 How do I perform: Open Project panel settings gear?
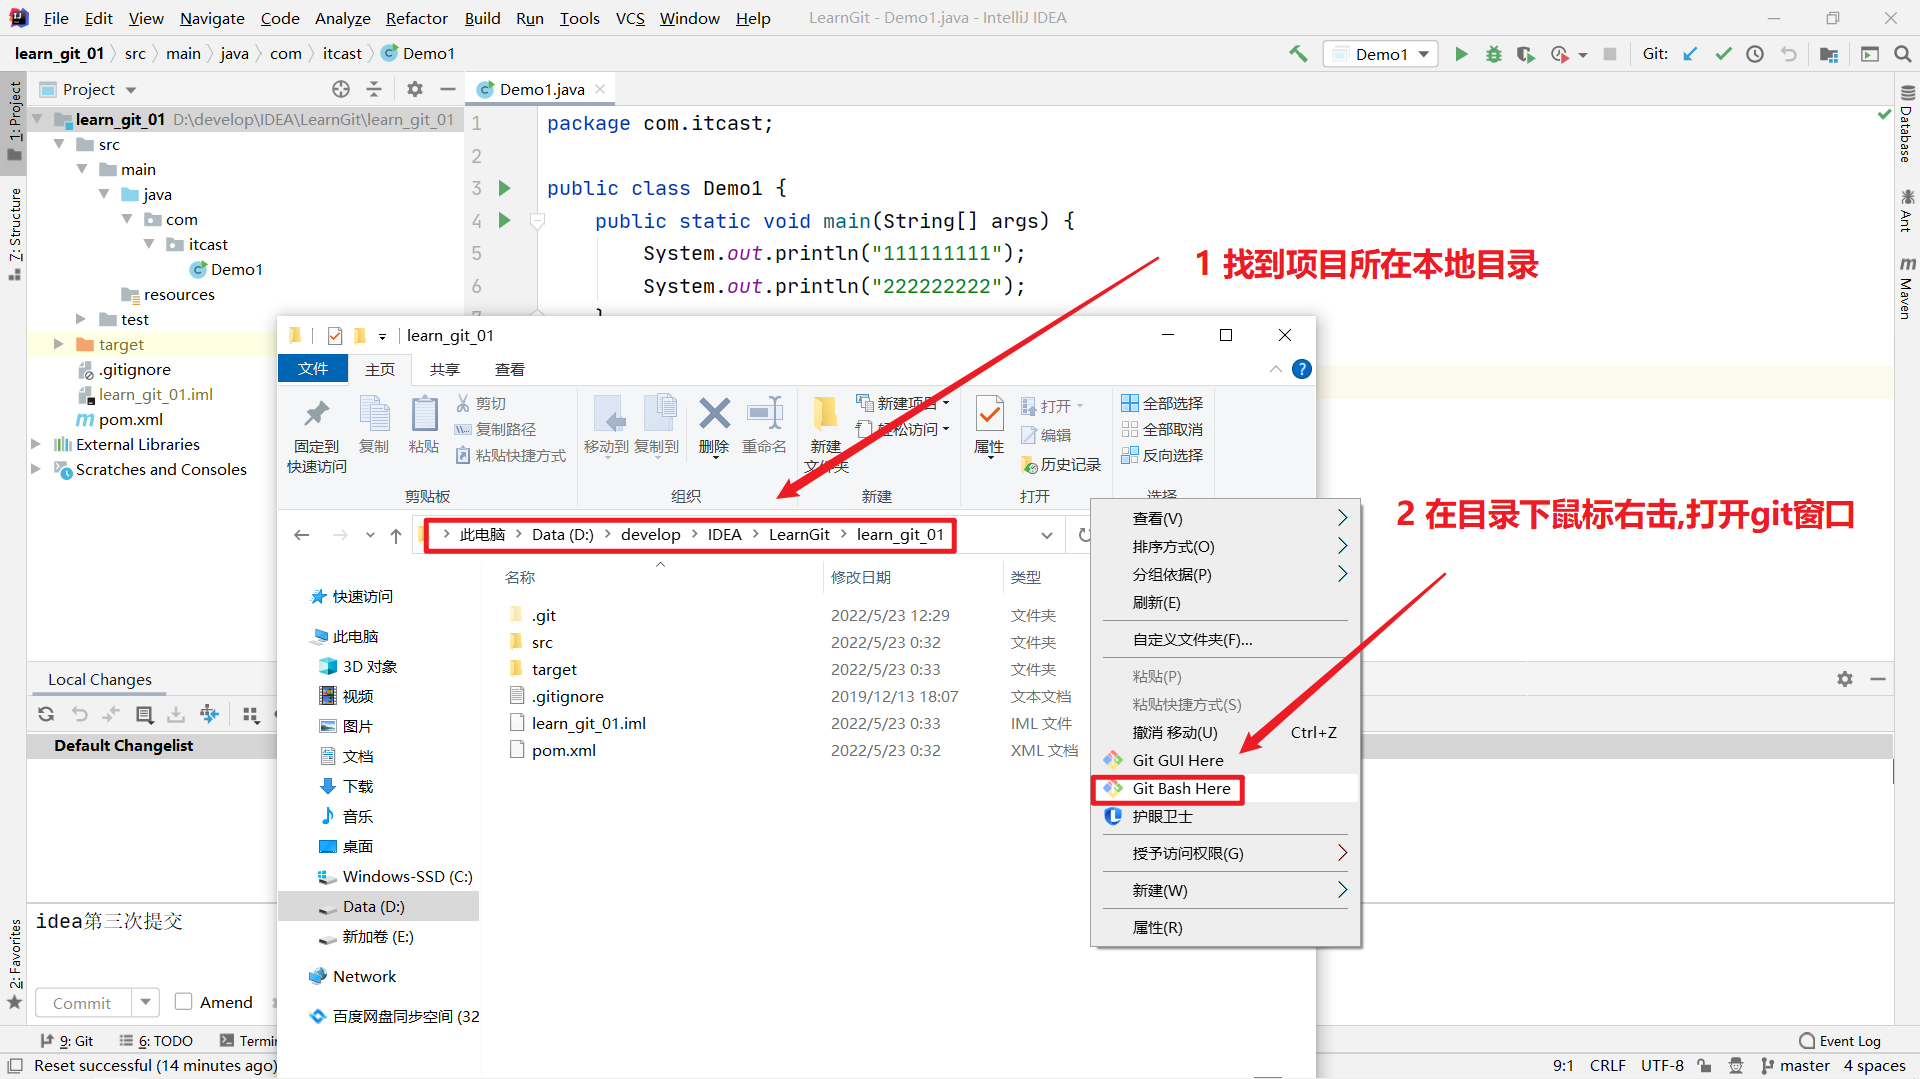pyautogui.click(x=415, y=89)
